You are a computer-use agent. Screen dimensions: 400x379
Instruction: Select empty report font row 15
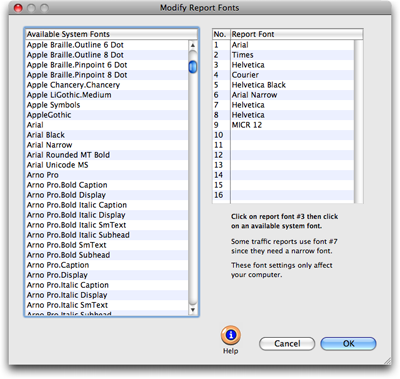[x=283, y=185]
